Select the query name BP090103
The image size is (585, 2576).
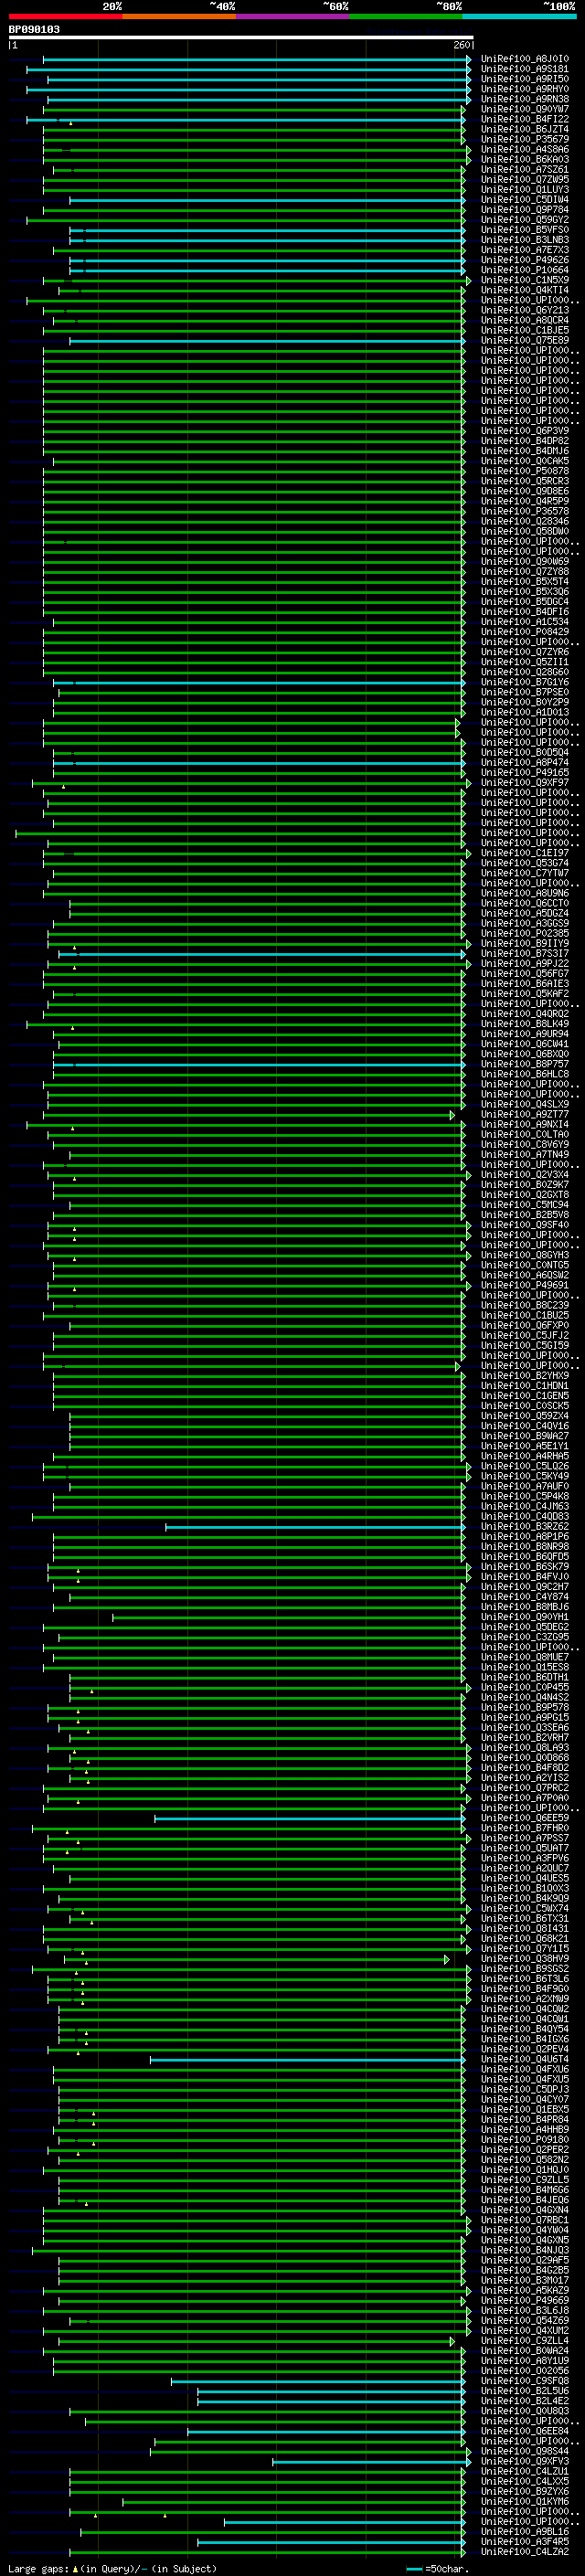coord(34,29)
